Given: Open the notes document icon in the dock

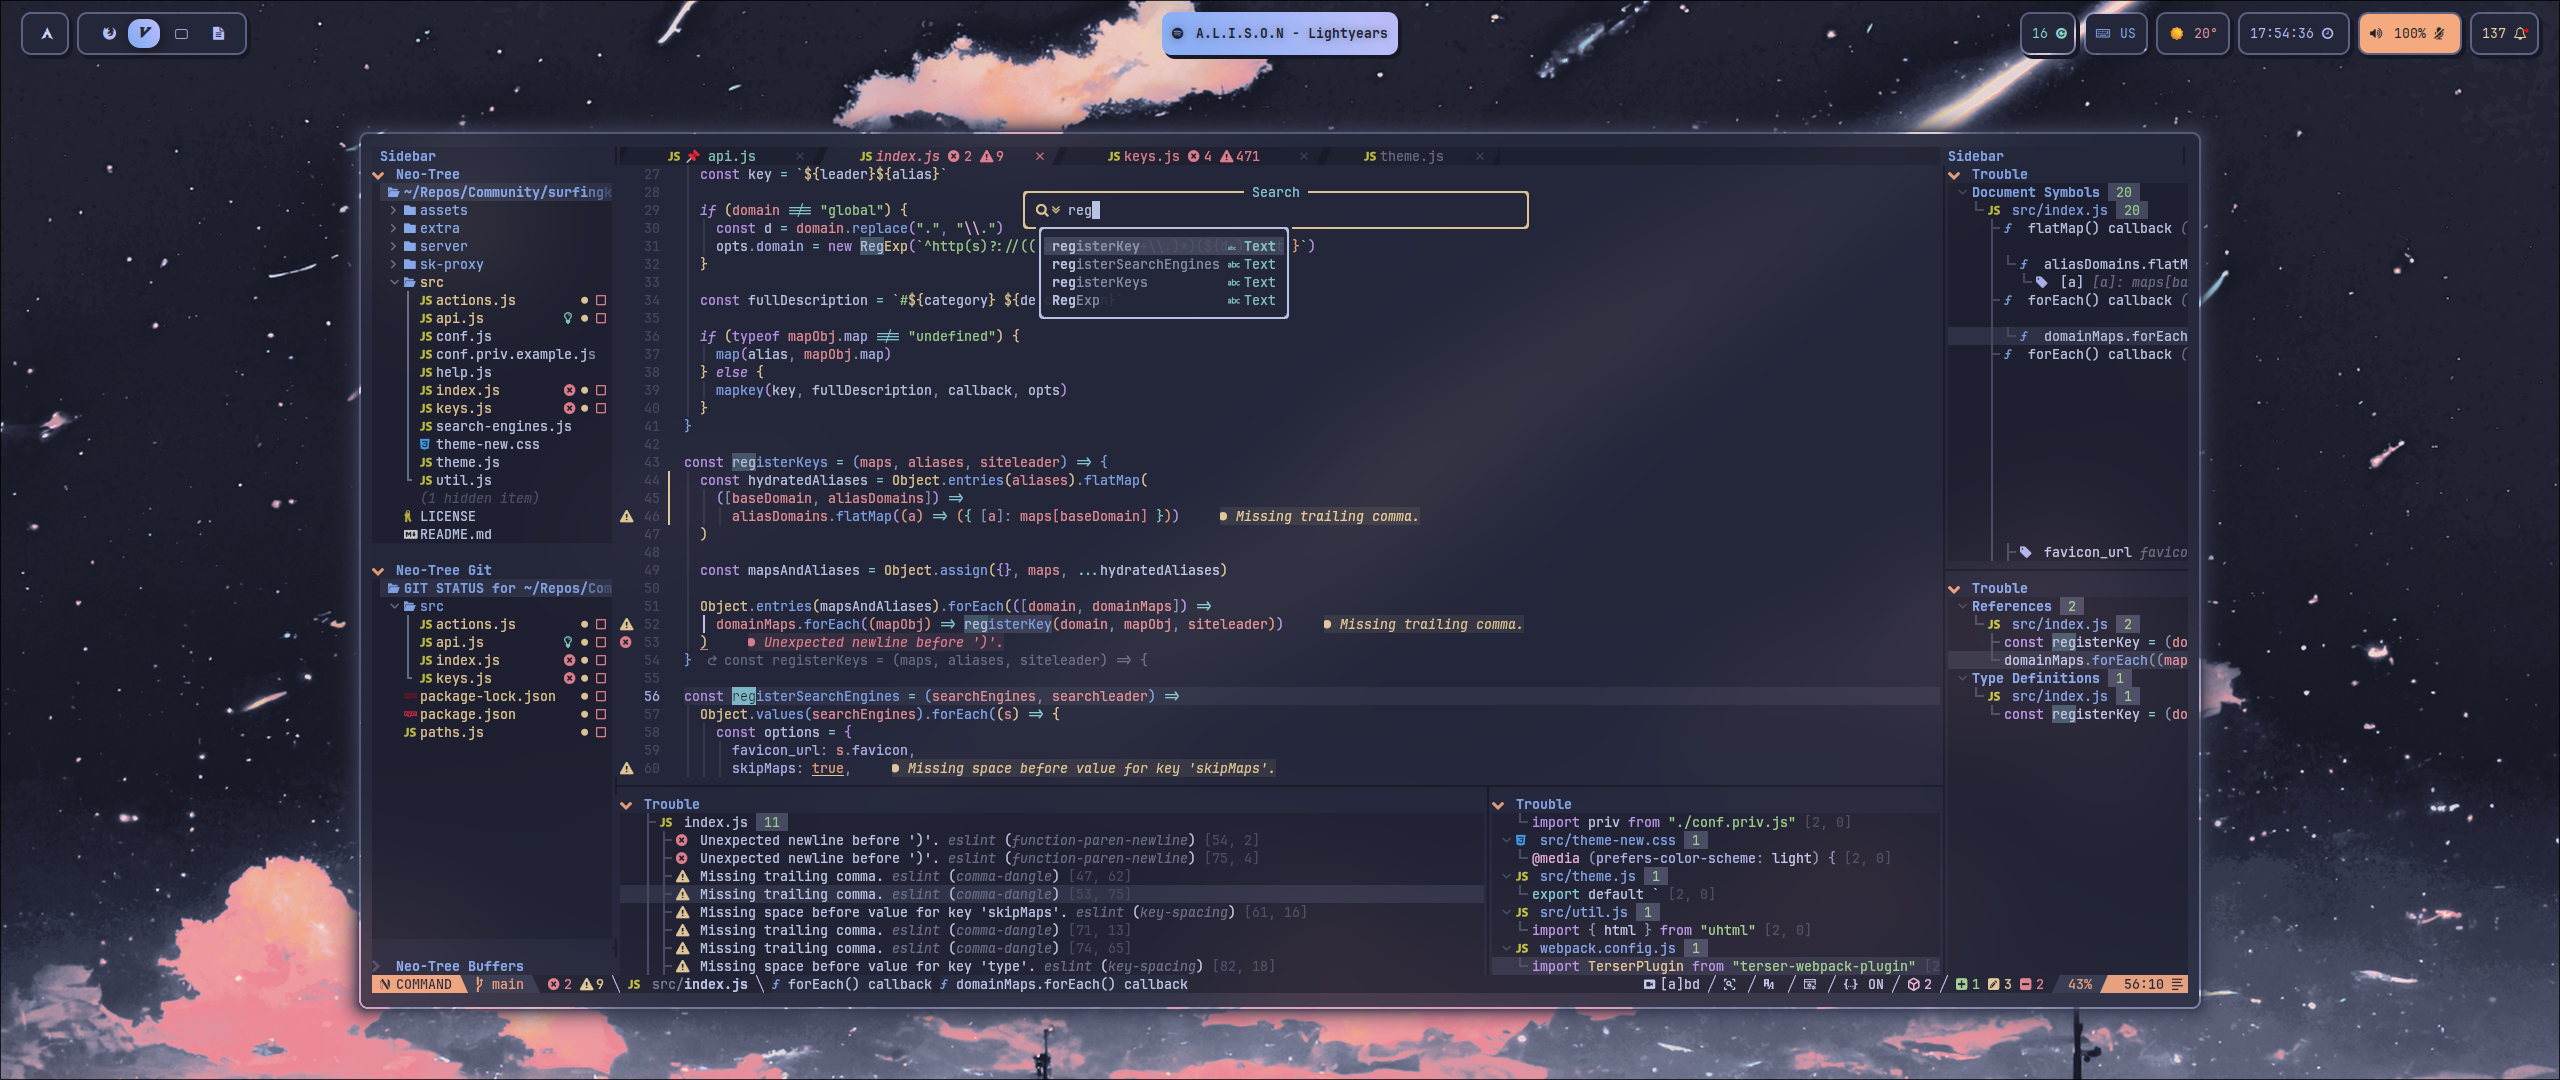Looking at the screenshot, I should pyautogui.click(x=218, y=33).
